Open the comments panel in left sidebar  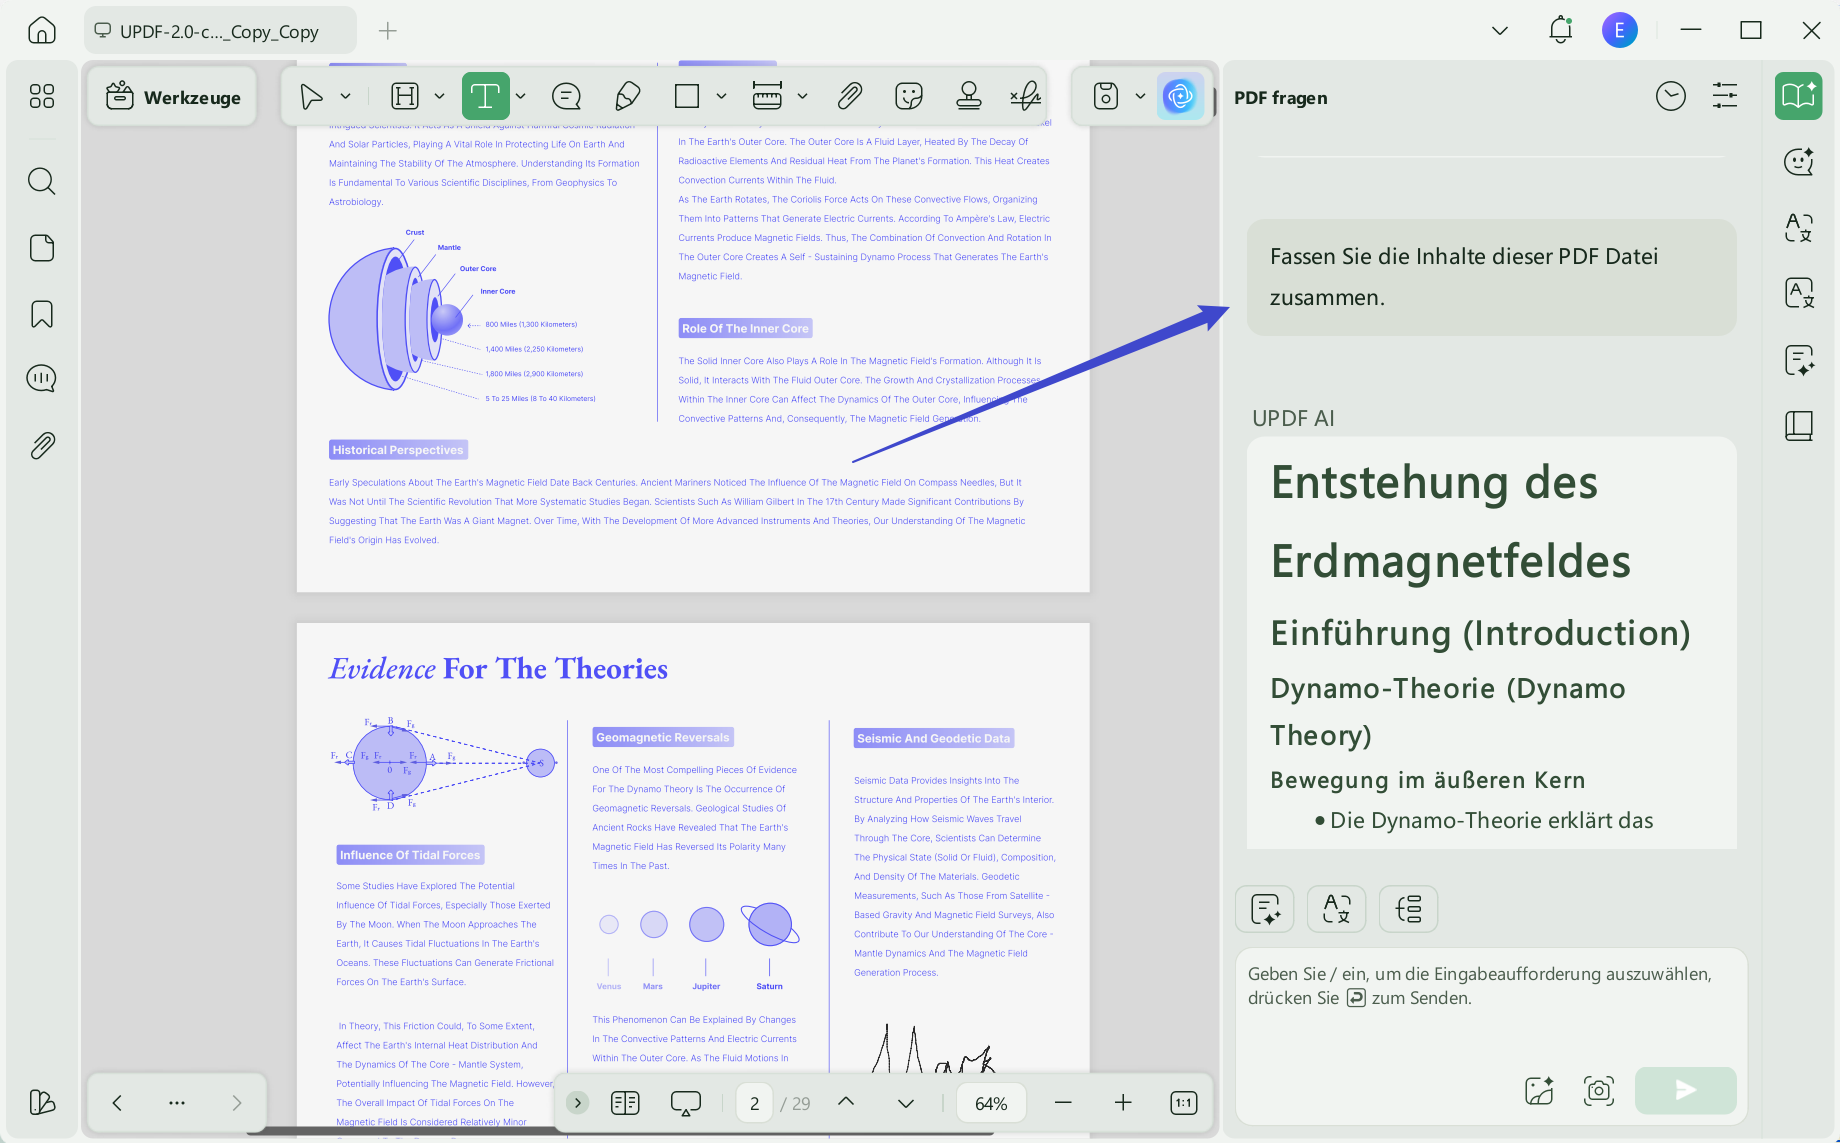pyautogui.click(x=42, y=378)
